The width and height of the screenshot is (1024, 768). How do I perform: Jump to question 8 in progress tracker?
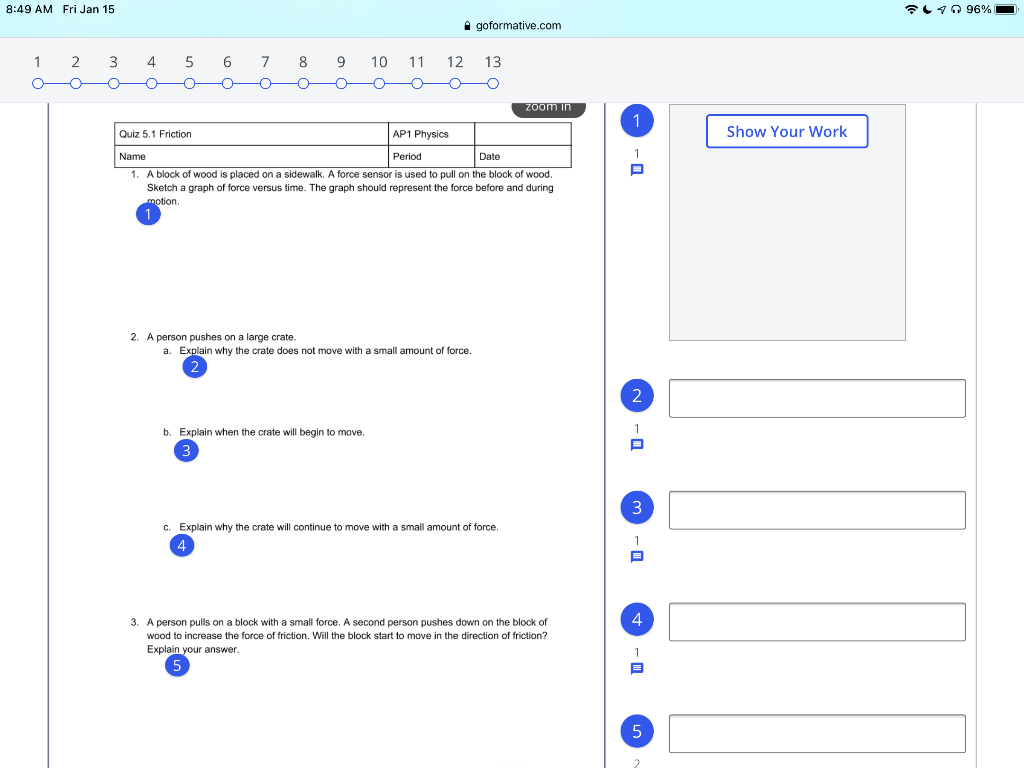point(303,84)
